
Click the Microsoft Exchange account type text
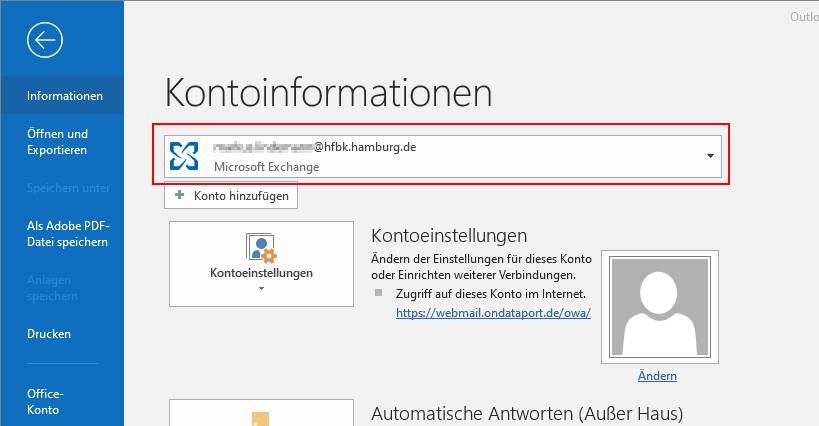pyautogui.click(x=266, y=167)
